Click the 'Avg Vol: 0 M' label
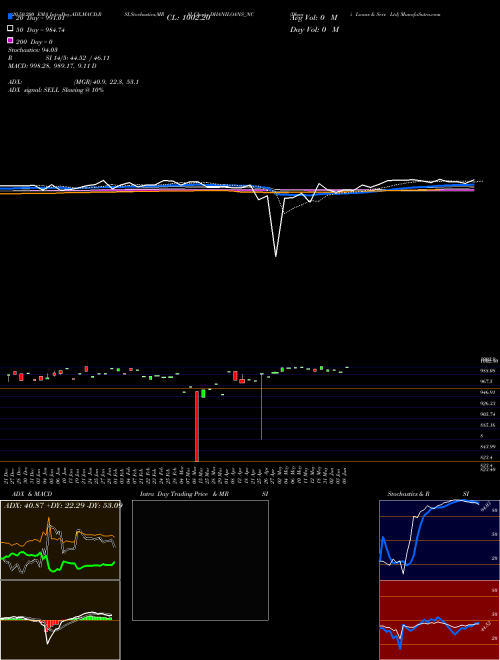 click(x=314, y=18)
